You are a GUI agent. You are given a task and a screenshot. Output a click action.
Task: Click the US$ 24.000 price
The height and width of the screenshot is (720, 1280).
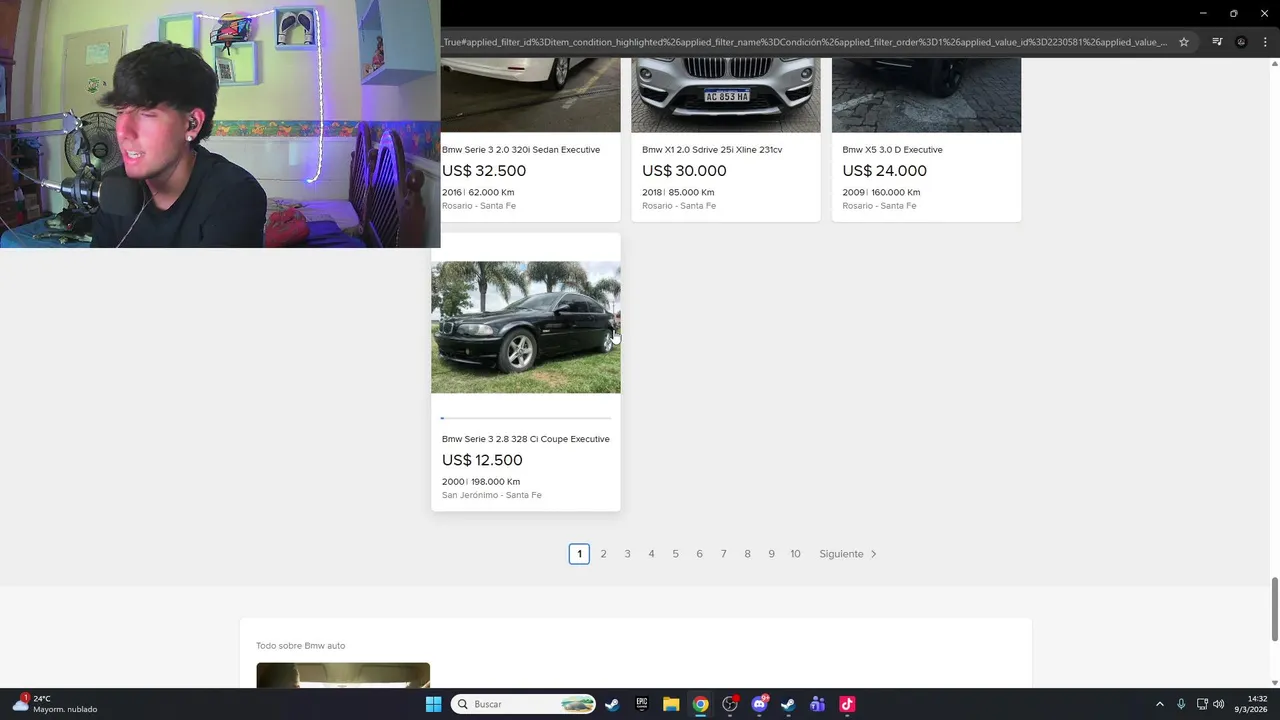pyautogui.click(x=884, y=171)
